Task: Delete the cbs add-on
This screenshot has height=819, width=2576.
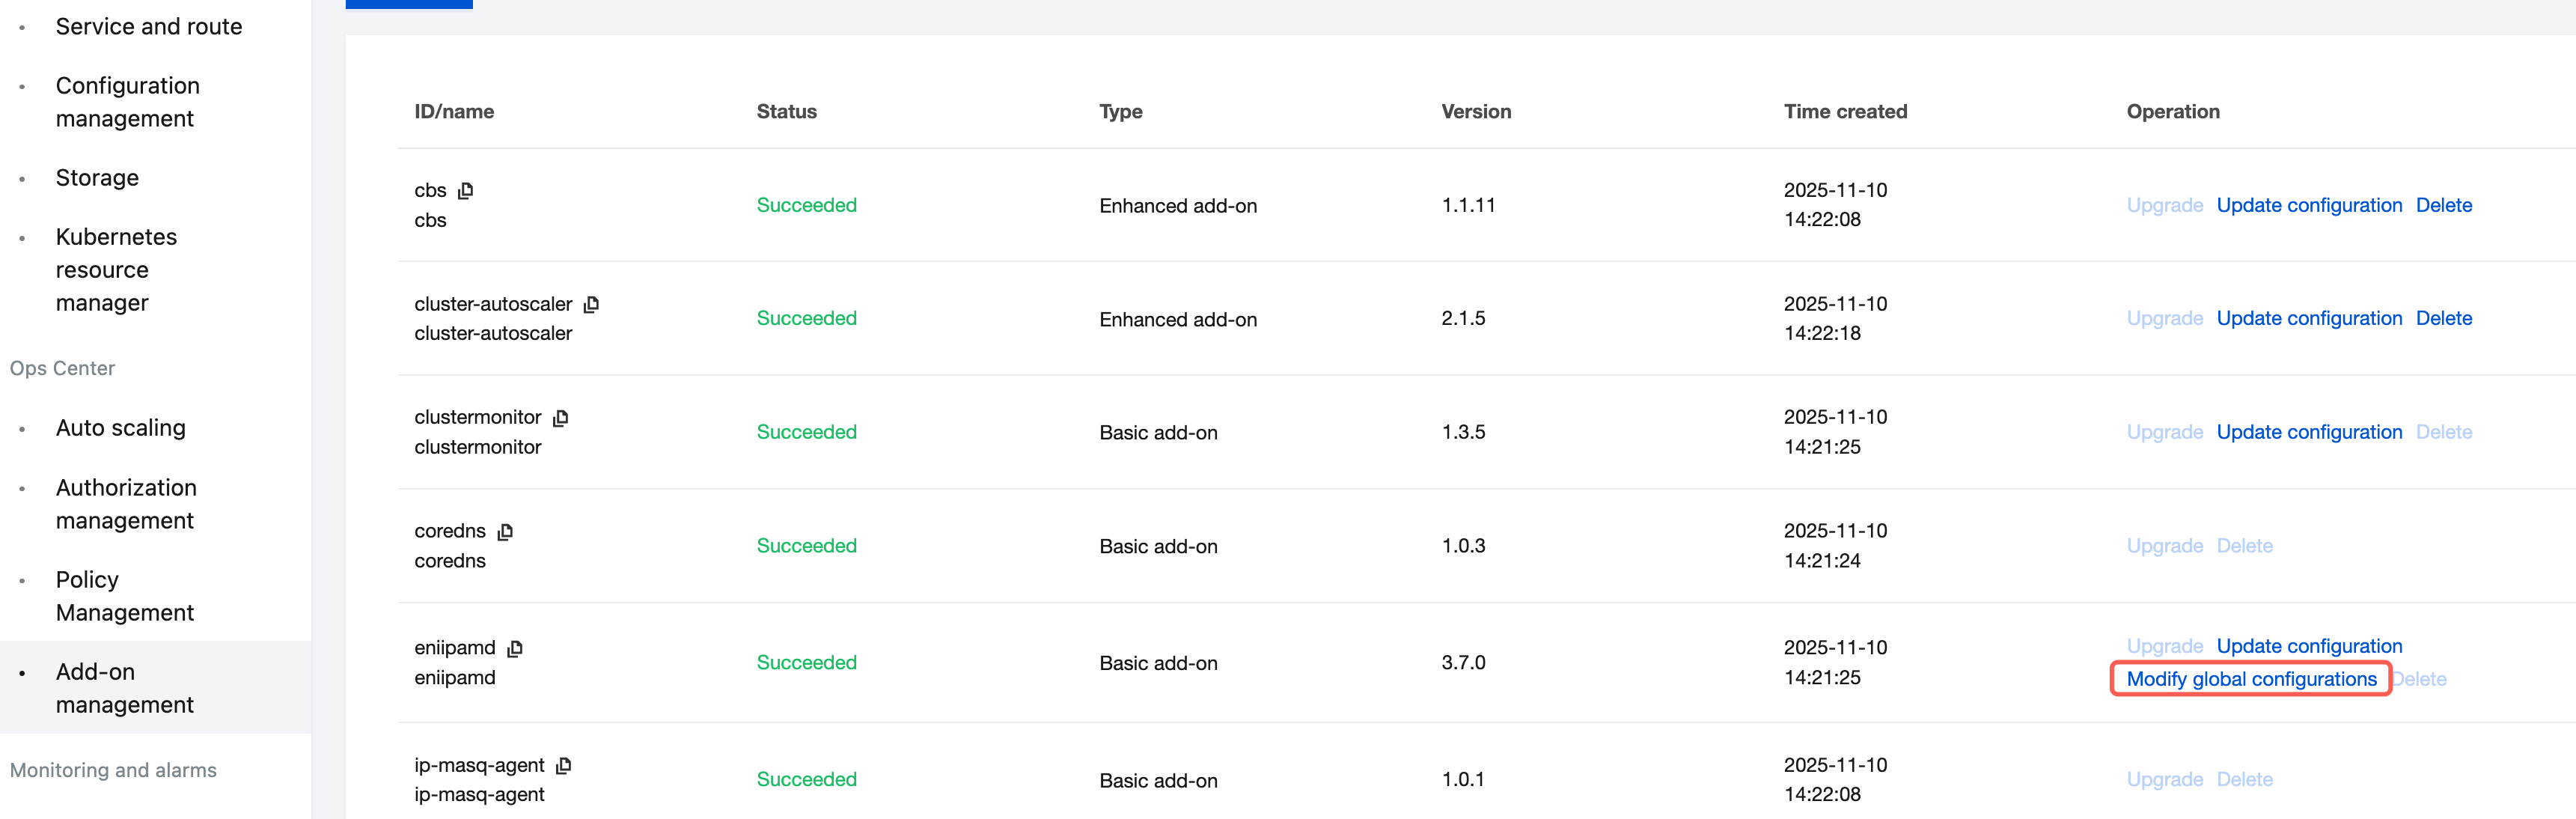Action: 2443,205
